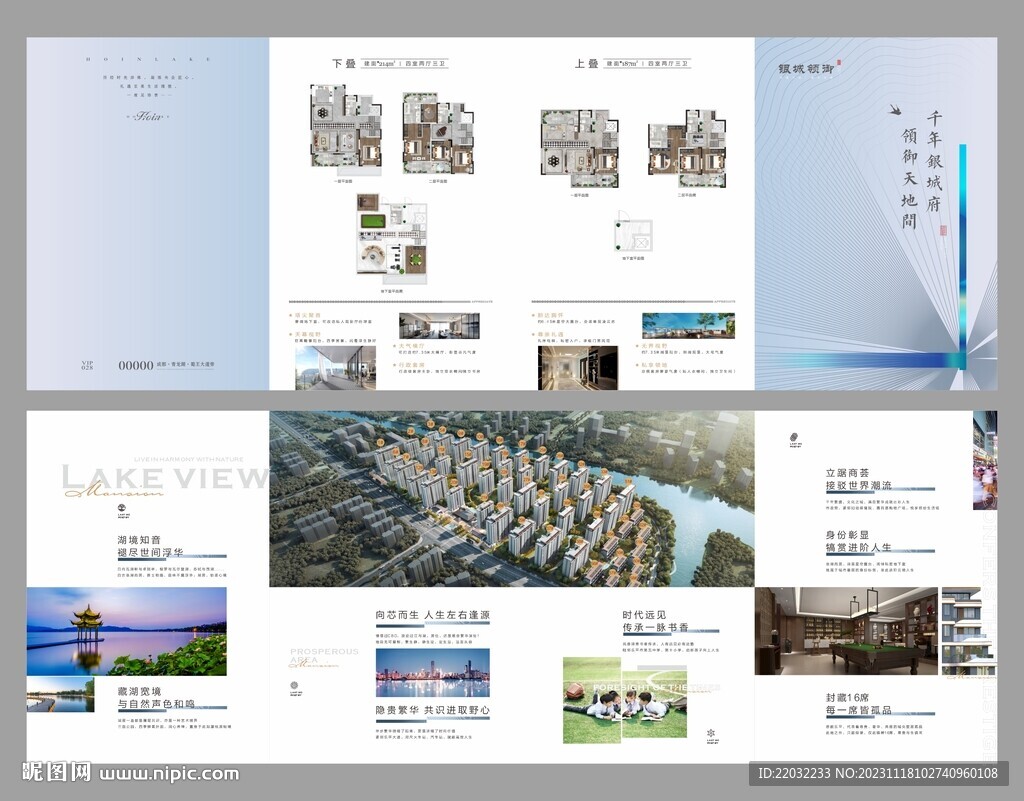This screenshot has height=801, width=1024.
Task: Click the 下叠 heading
Action: pyautogui.click(x=344, y=63)
